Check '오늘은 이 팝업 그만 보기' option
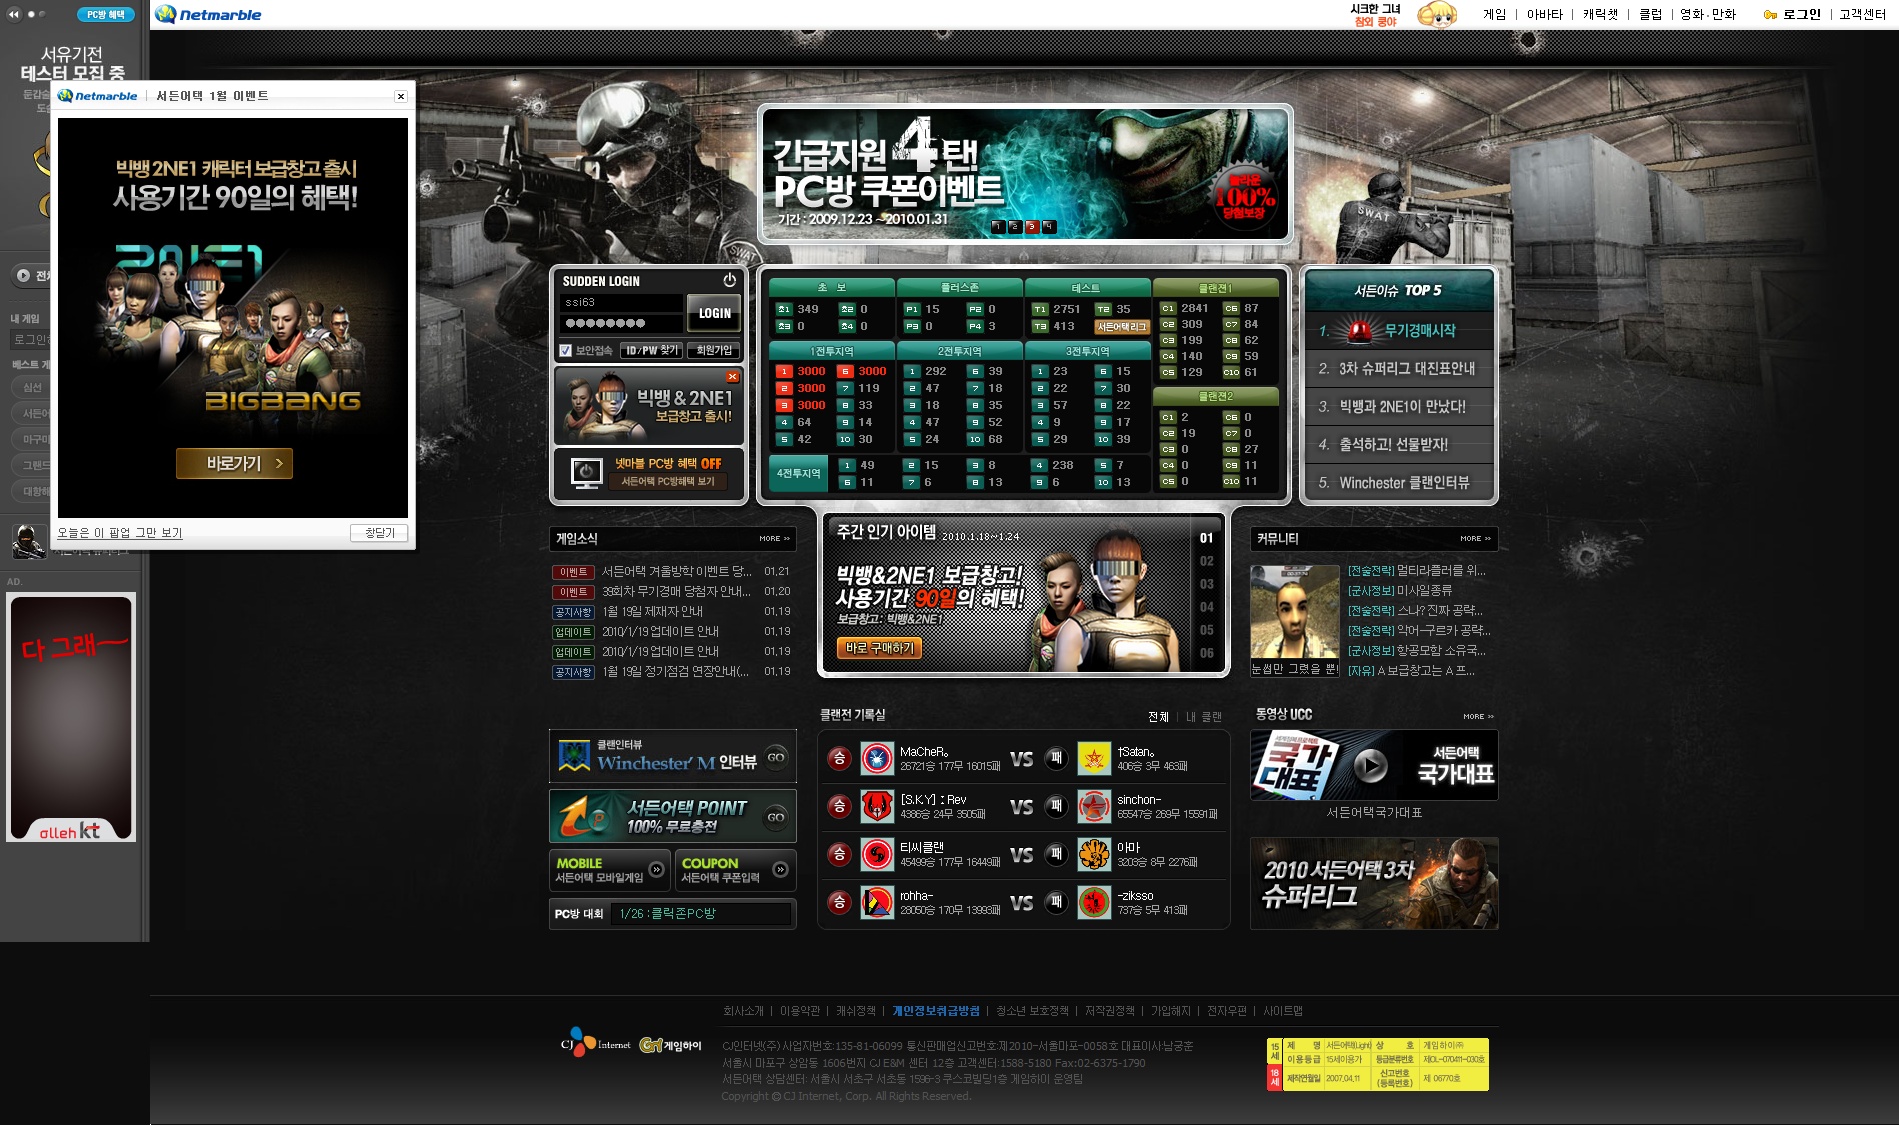 tap(120, 533)
